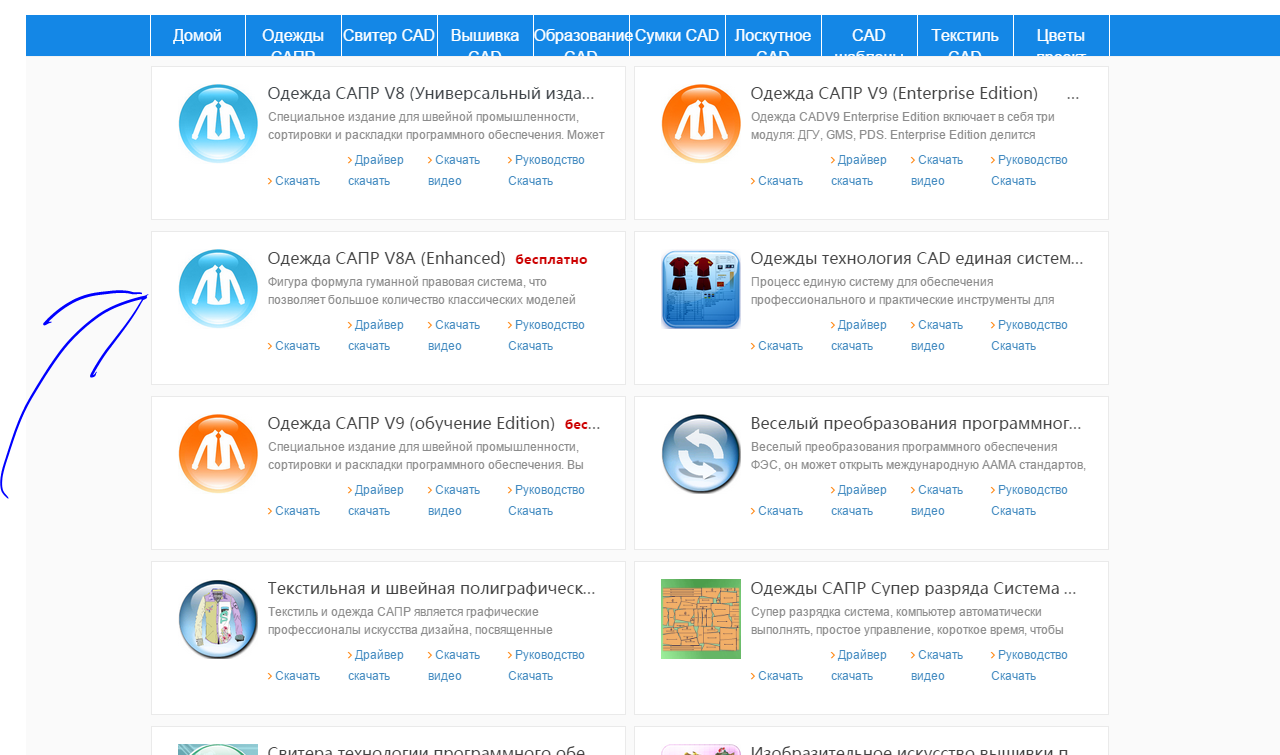Click Скачать link under V9 обучение Edition
1280x755 pixels.
(x=294, y=511)
